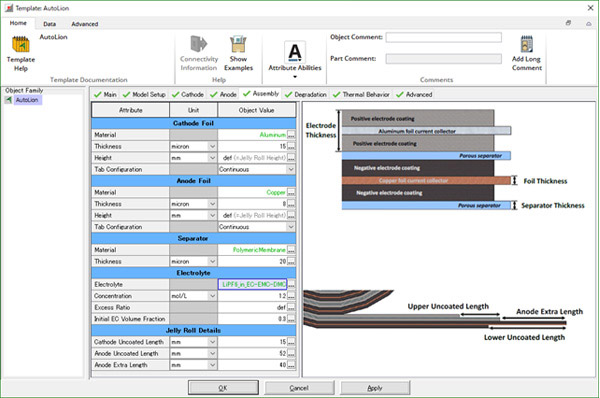Image resolution: width=600 pixels, height=398 pixels.
Task: Click the Object Value column header
Action: pos(256,110)
